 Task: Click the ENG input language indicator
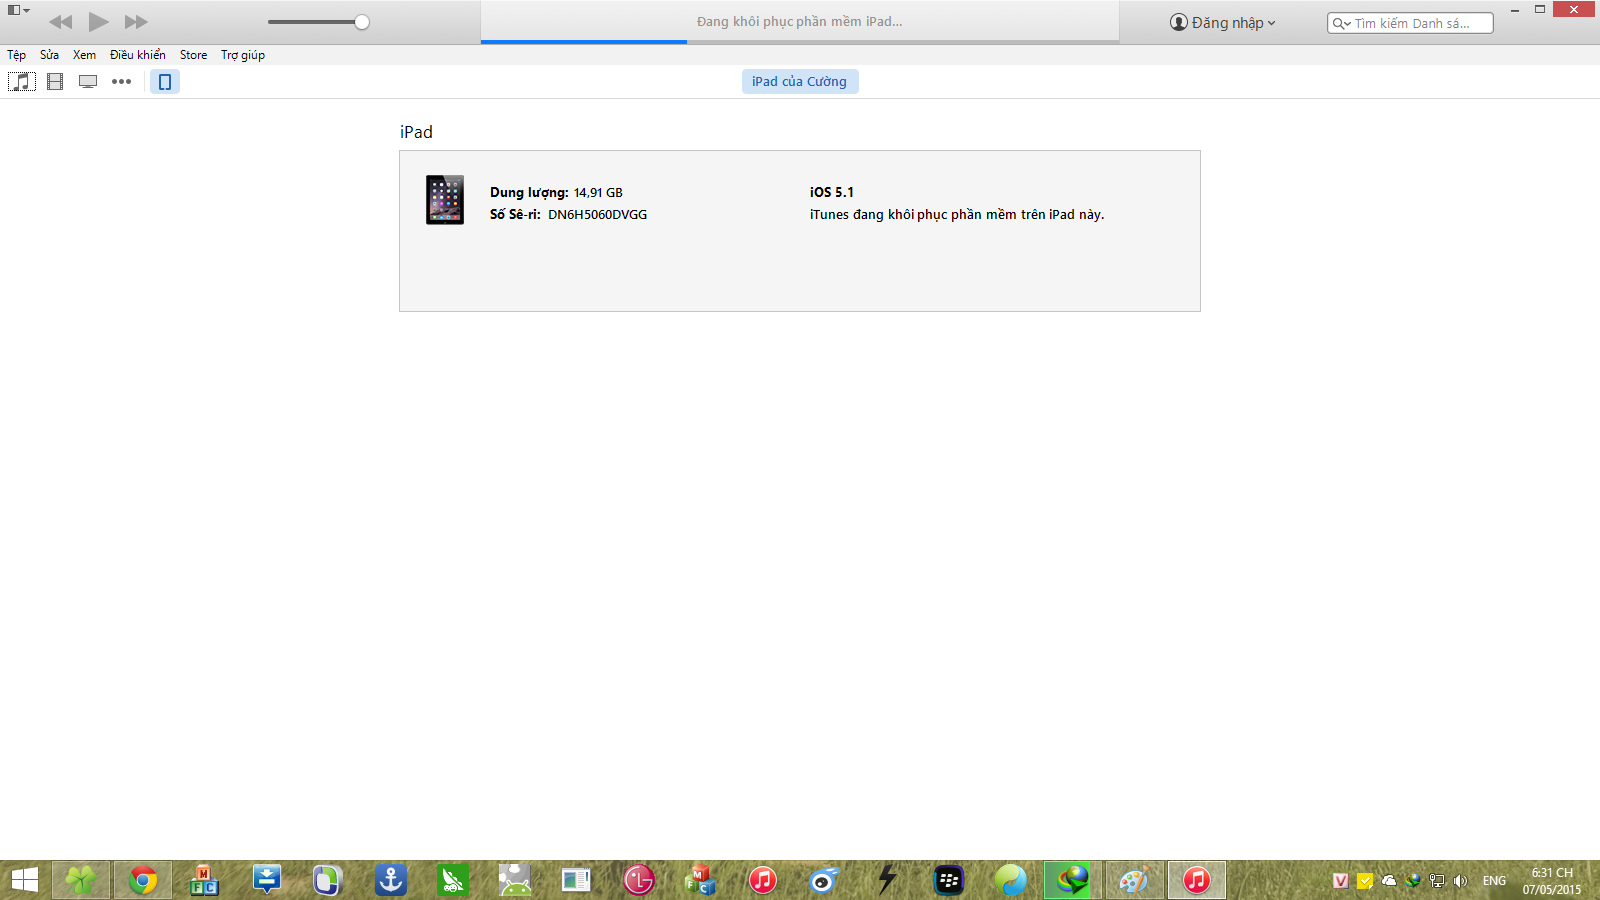[x=1494, y=881]
